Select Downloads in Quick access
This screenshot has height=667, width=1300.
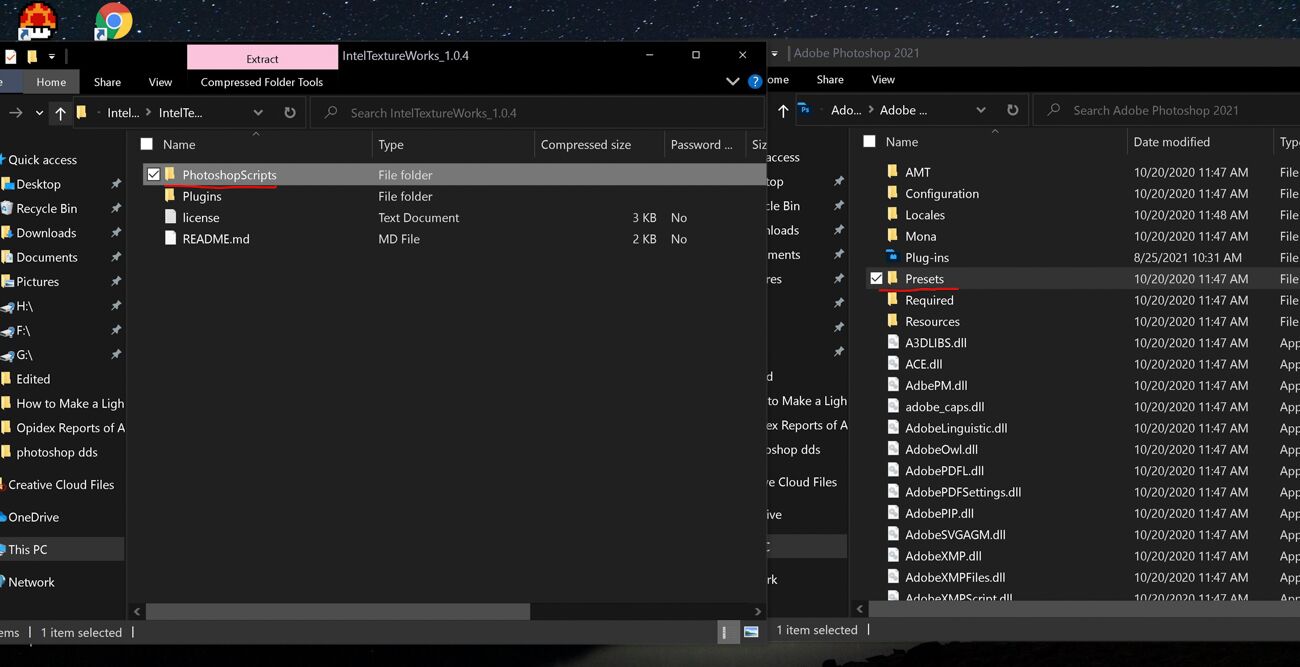[46, 233]
